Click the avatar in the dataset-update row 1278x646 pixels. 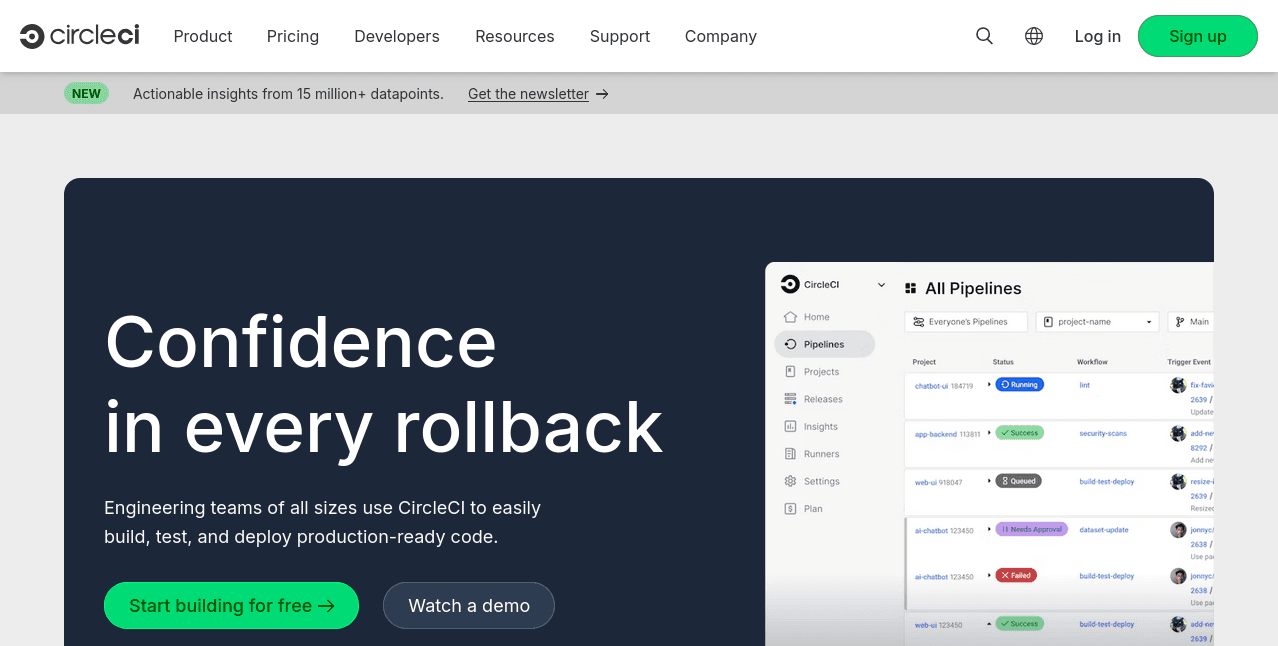pos(1179,530)
